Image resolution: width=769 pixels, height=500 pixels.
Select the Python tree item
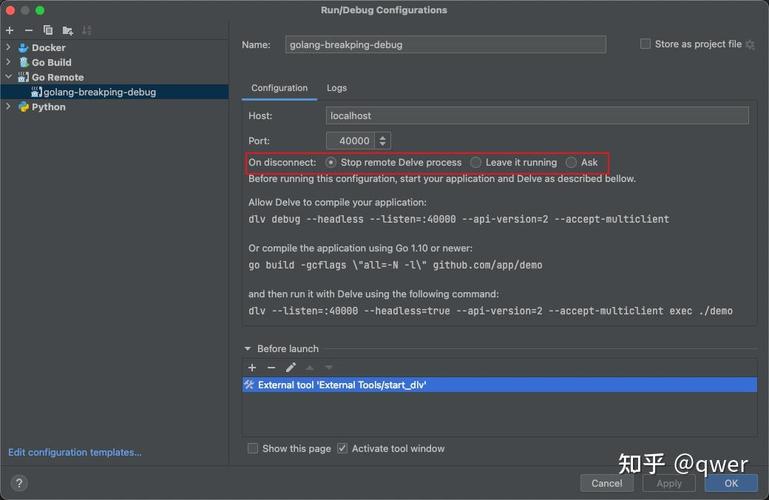[x=49, y=107]
